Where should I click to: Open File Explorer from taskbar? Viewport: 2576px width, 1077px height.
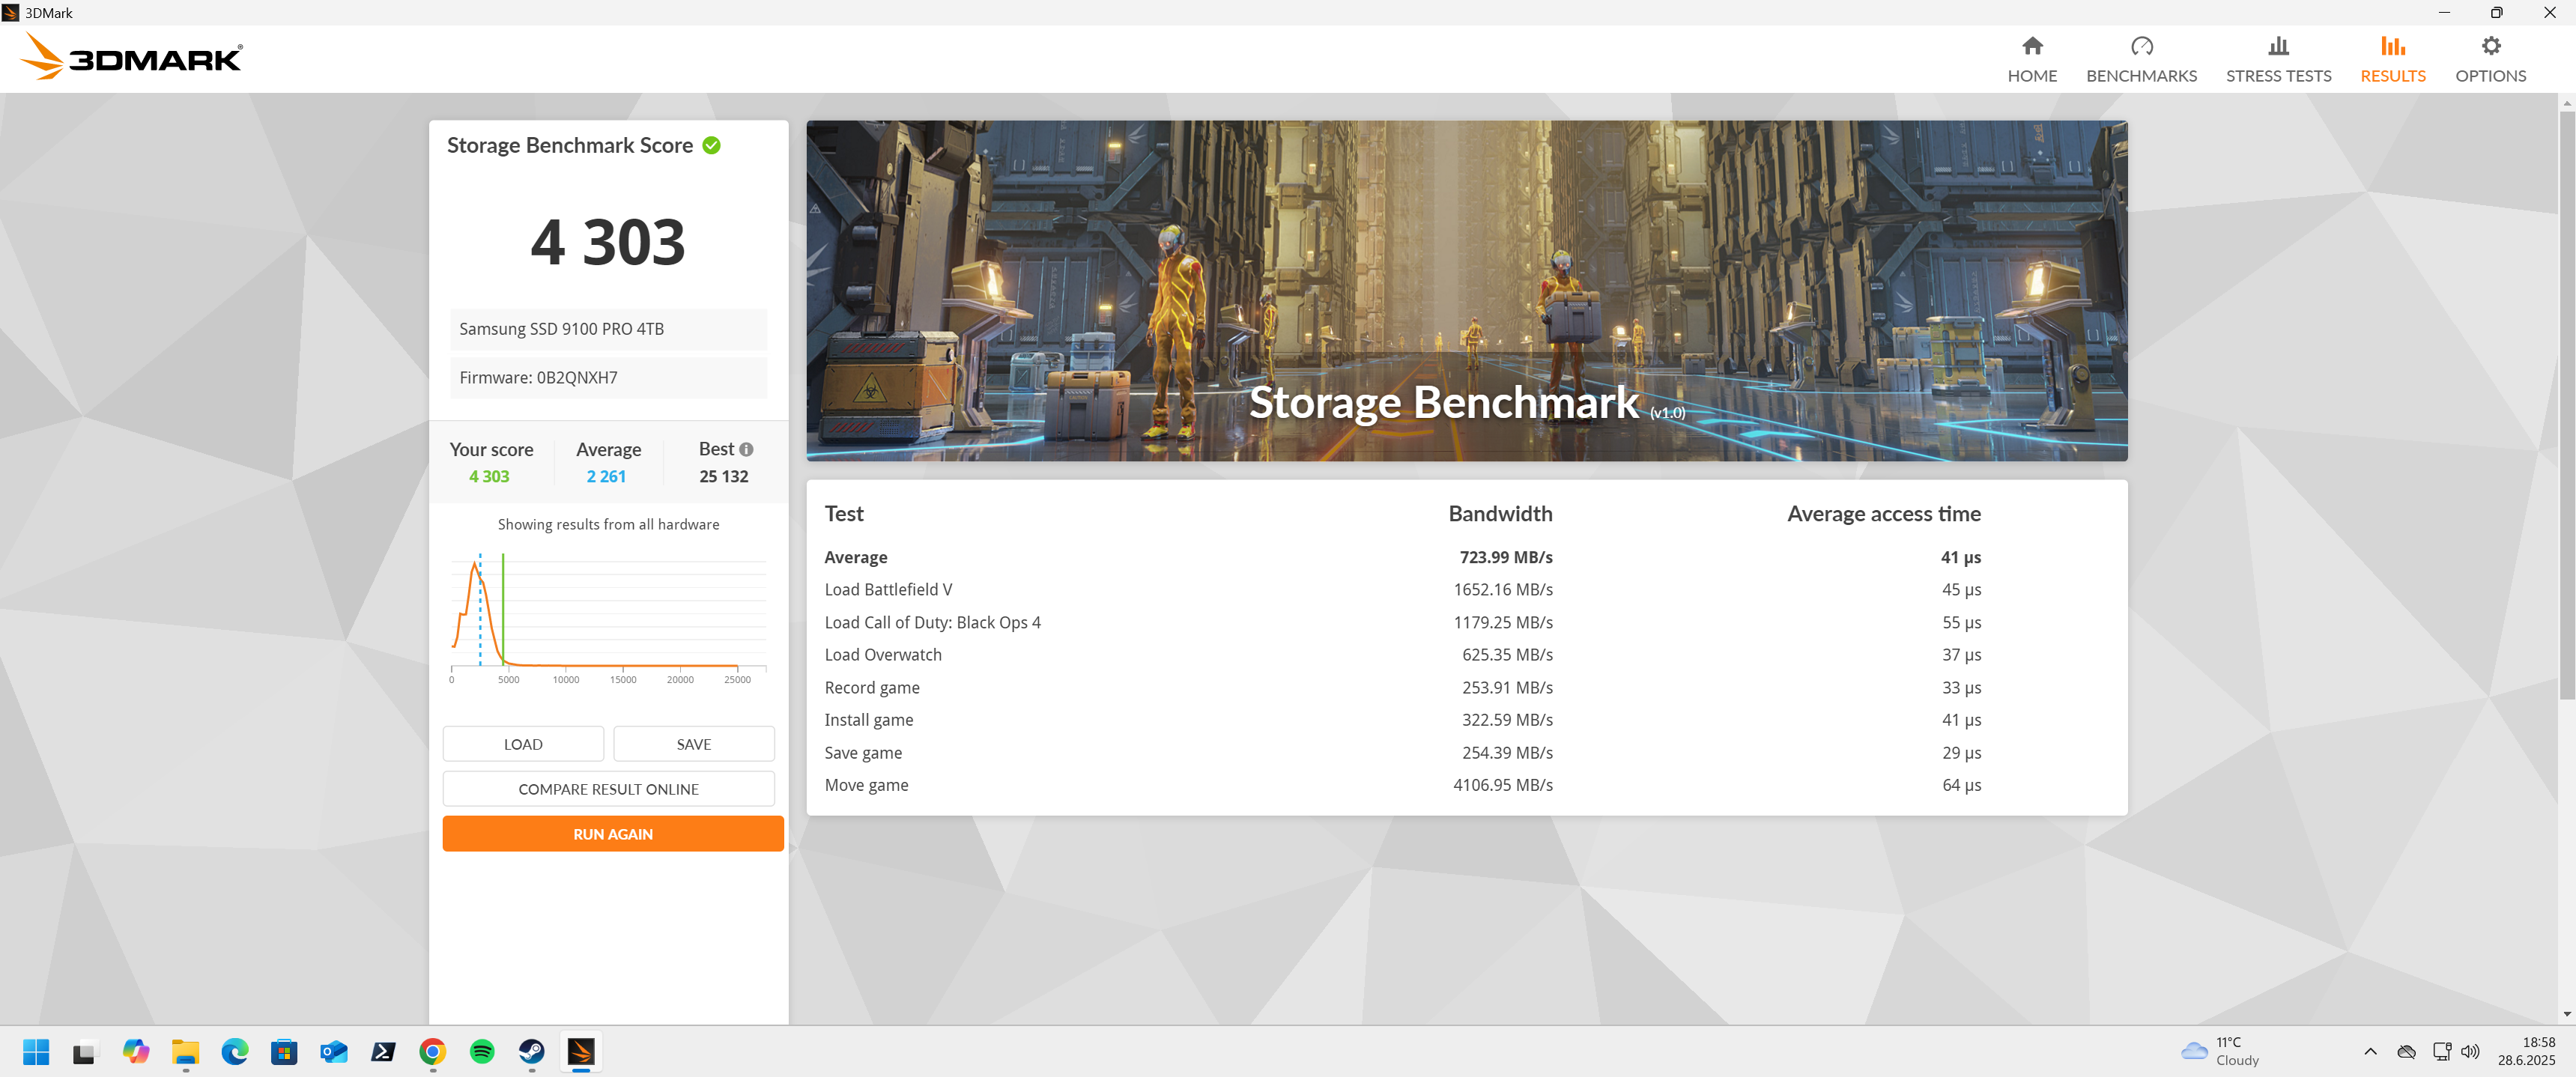click(185, 1051)
